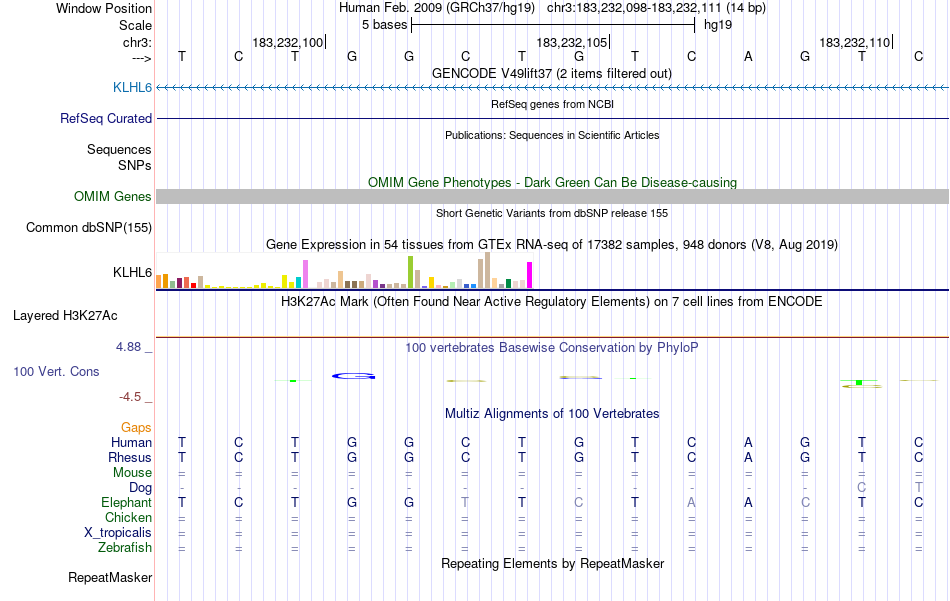This screenshot has height=601, width=950.
Task: Click the GENCODE V49lift37 track title
Action: [551, 73]
